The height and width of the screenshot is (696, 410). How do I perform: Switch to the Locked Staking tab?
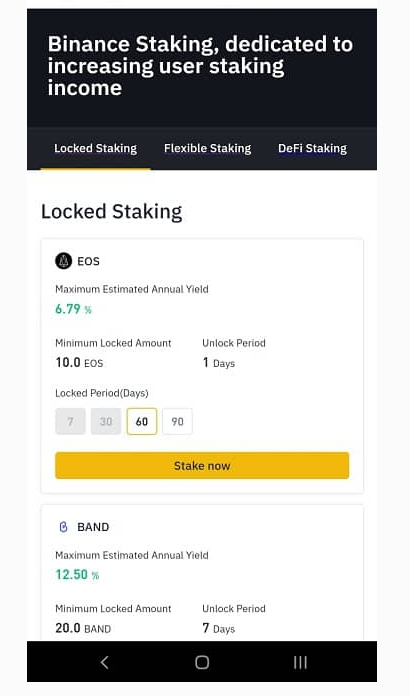click(95, 148)
